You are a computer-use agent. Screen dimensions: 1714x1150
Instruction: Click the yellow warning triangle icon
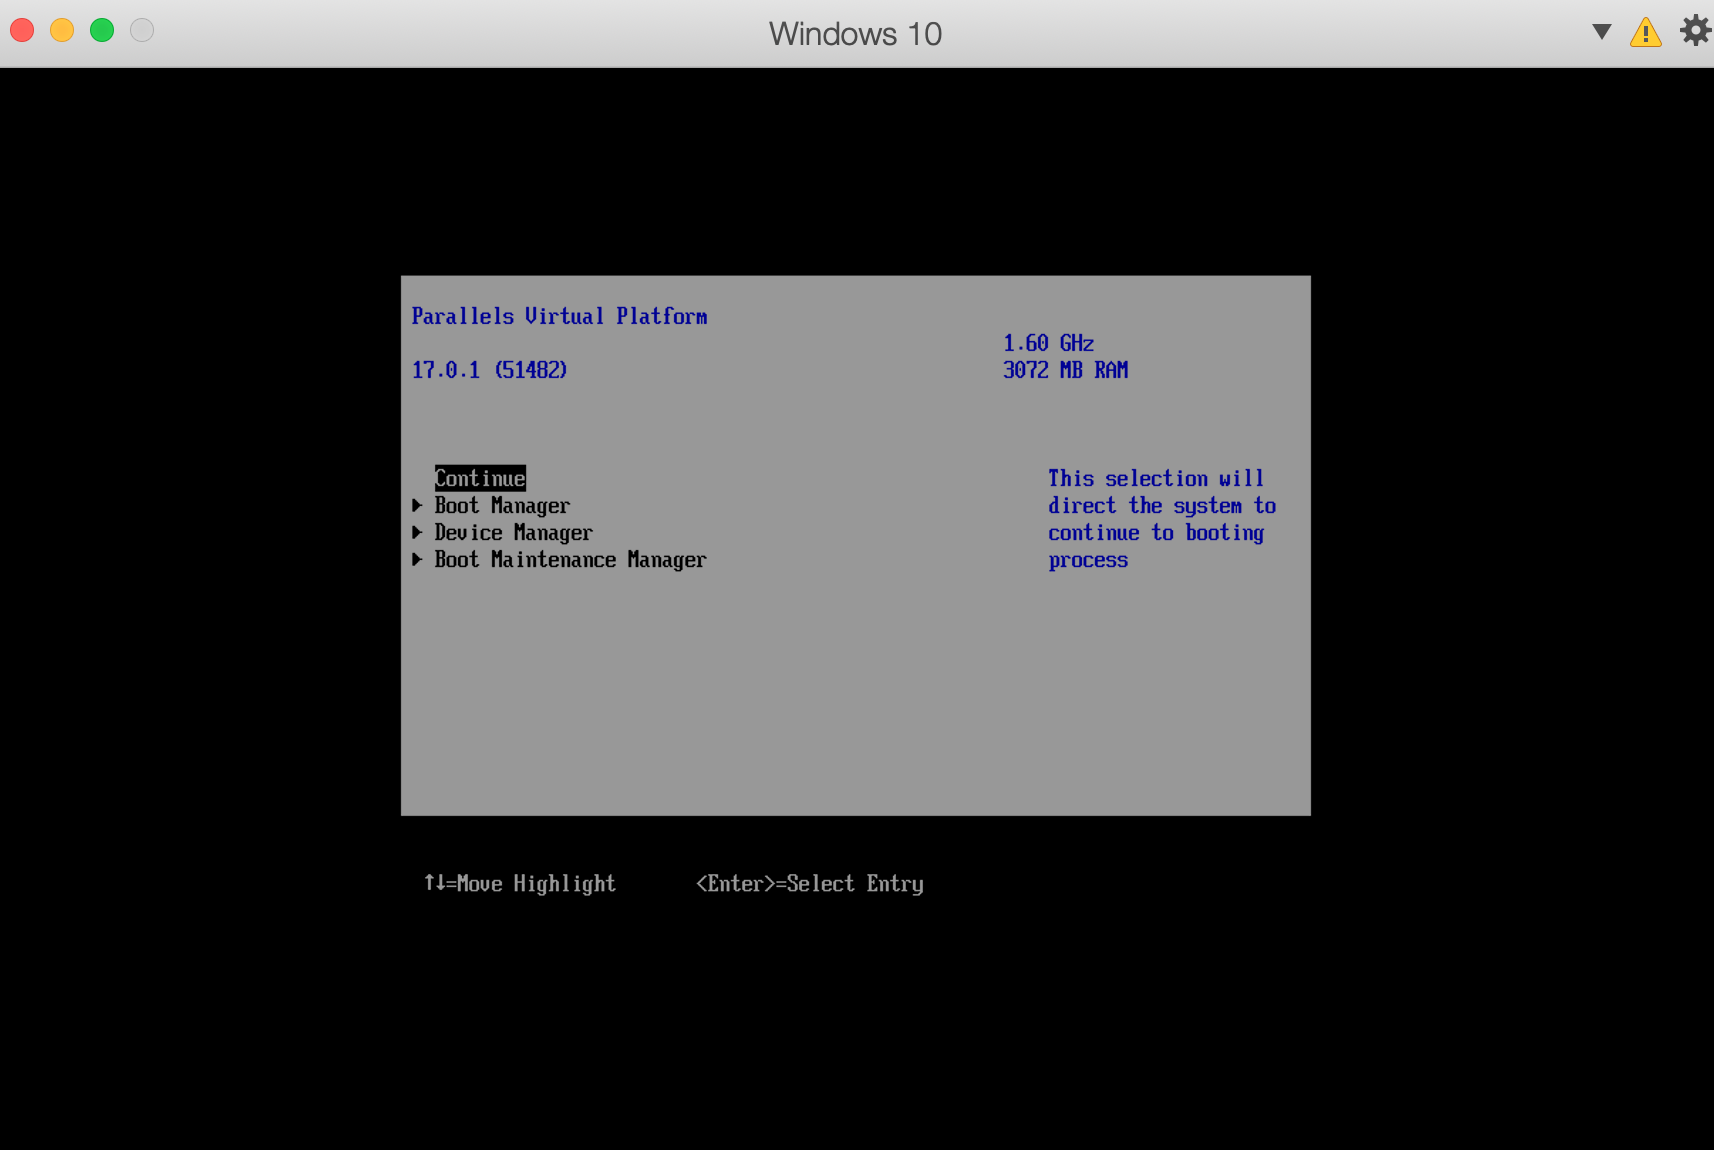point(1645,32)
